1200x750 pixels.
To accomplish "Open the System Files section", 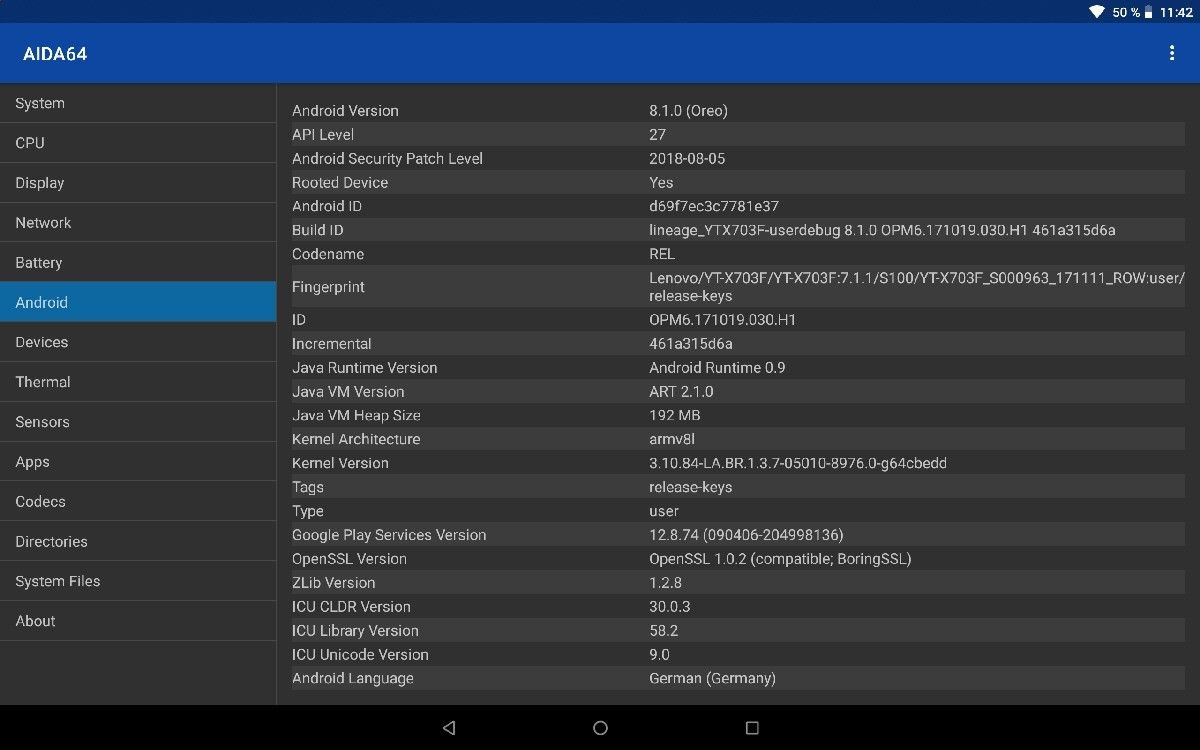I will [138, 581].
